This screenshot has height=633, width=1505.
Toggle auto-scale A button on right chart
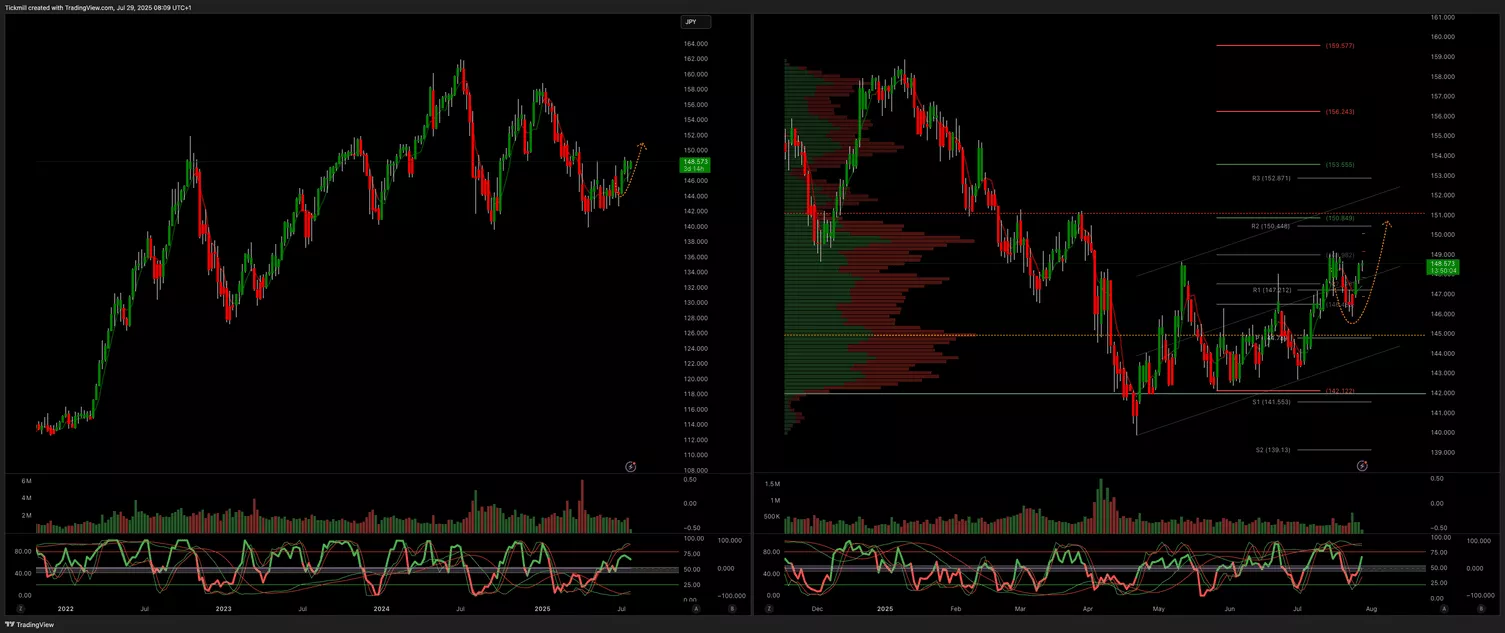point(1445,608)
